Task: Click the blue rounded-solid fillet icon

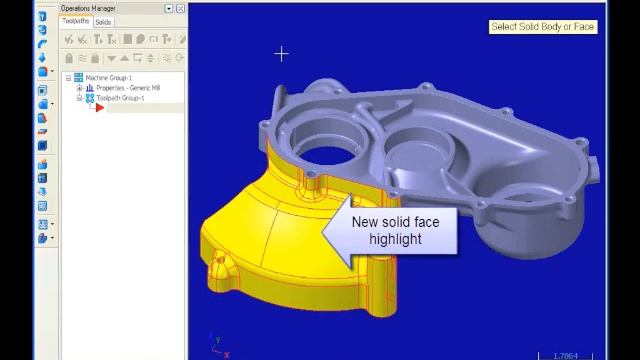Action: click(x=42, y=104)
